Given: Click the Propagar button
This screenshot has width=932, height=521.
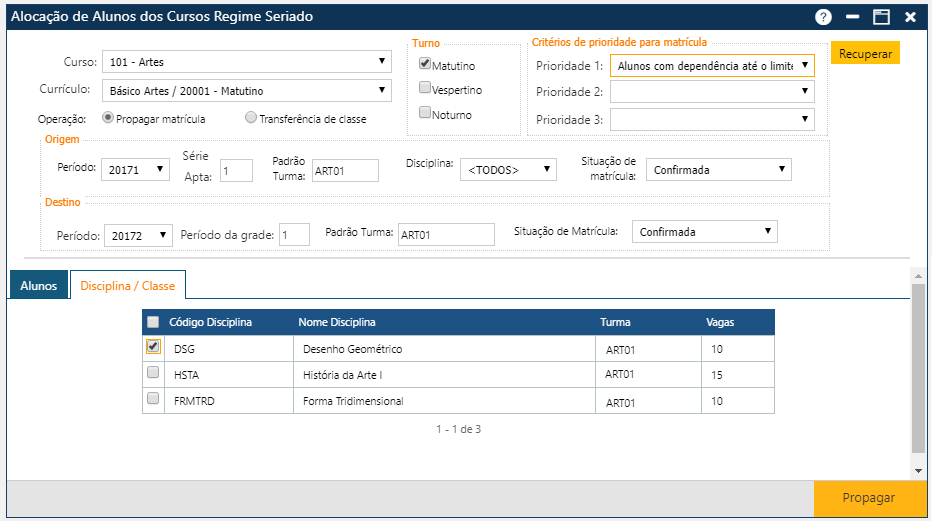Looking at the screenshot, I should pyautogui.click(x=868, y=498).
